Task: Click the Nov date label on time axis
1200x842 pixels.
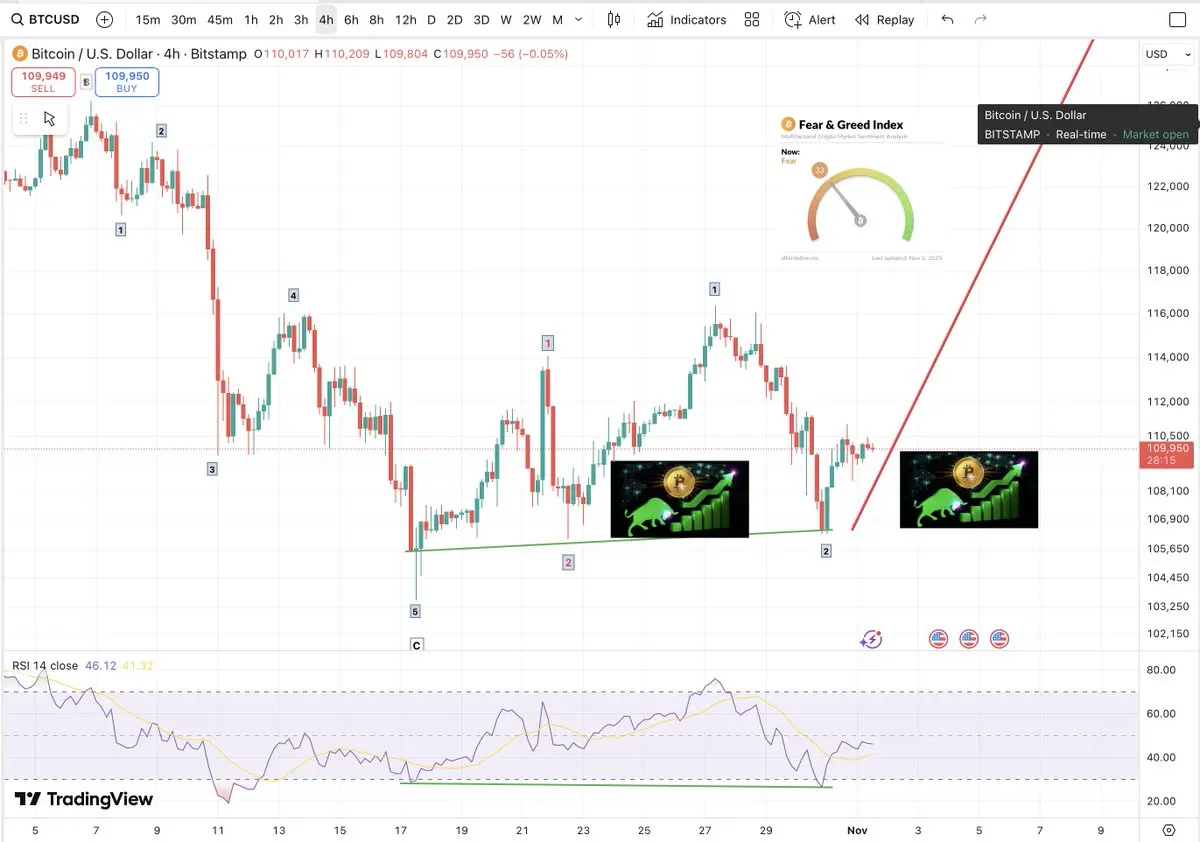Action: pyautogui.click(x=857, y=830)
